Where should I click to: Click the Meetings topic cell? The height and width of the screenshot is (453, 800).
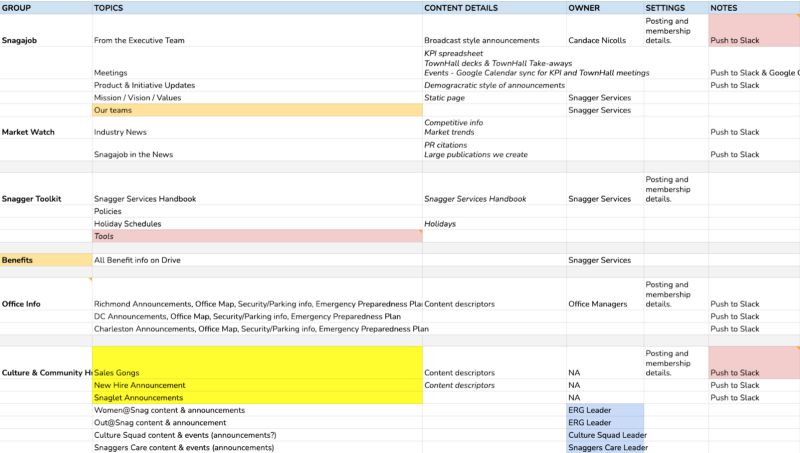click(x=257, y=63)
